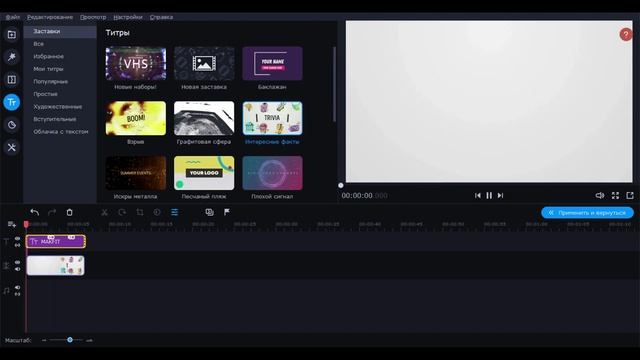This screenshot has height=360, width=640.
Task: Open the Настройки menu
Action: point(128,17)
